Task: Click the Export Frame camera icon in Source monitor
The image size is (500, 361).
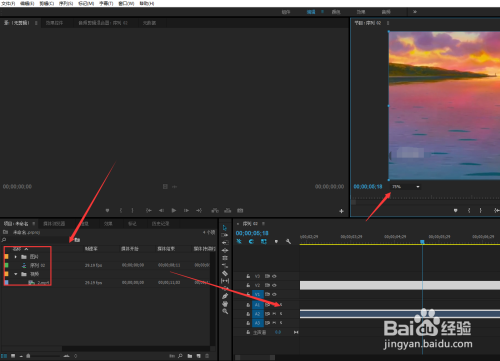Action: [240, 210]
